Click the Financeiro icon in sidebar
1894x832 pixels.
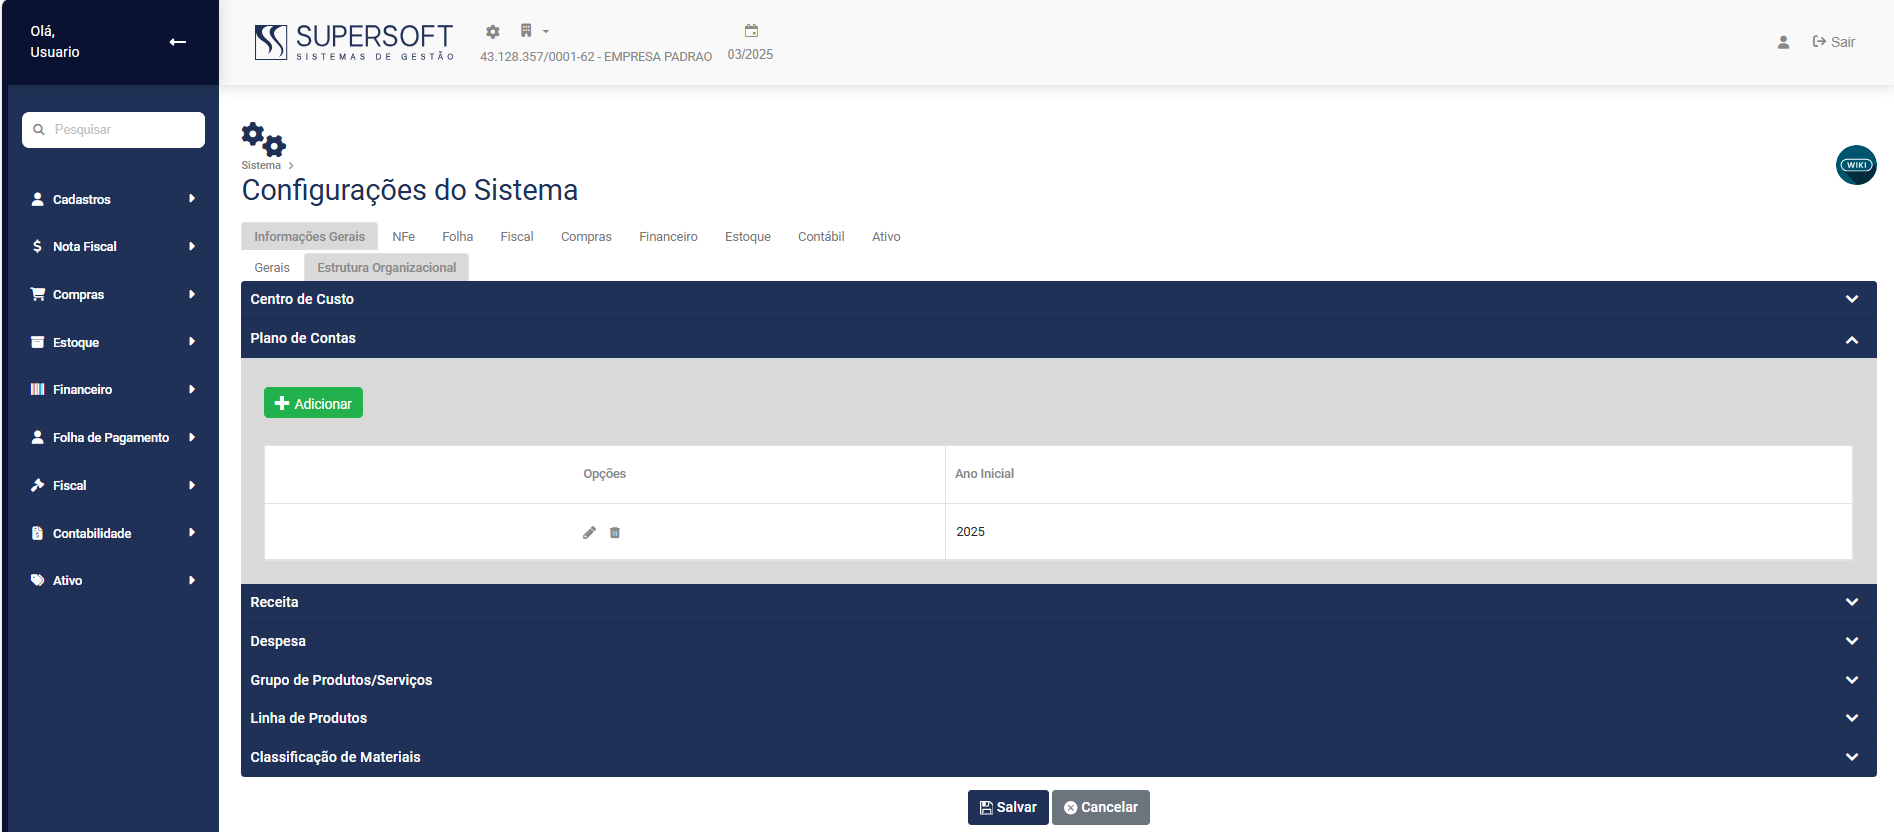tap(37, 389)
